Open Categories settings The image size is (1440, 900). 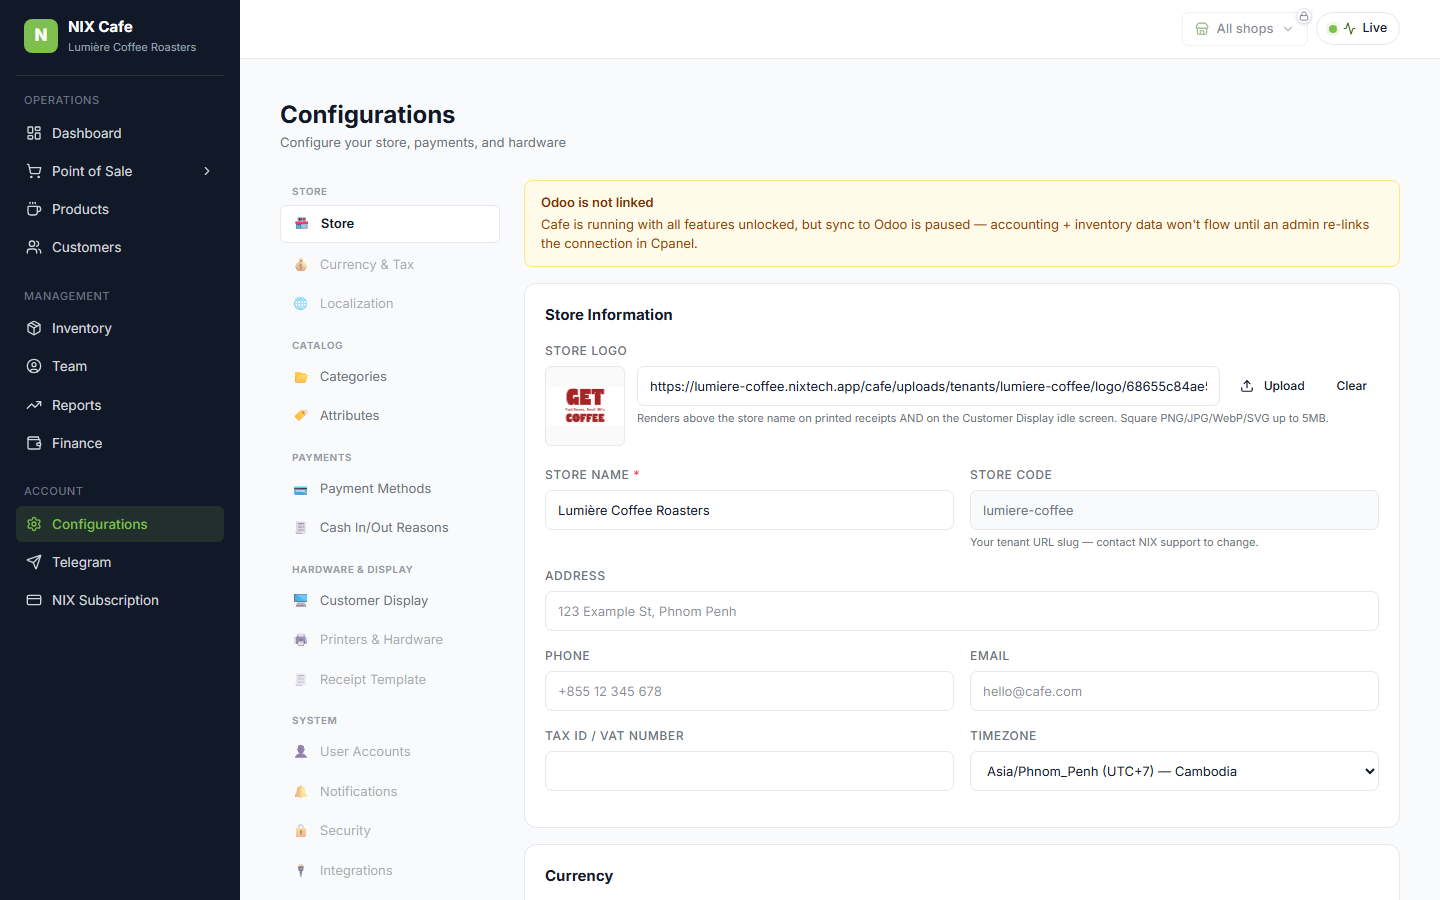pos(390,376)
